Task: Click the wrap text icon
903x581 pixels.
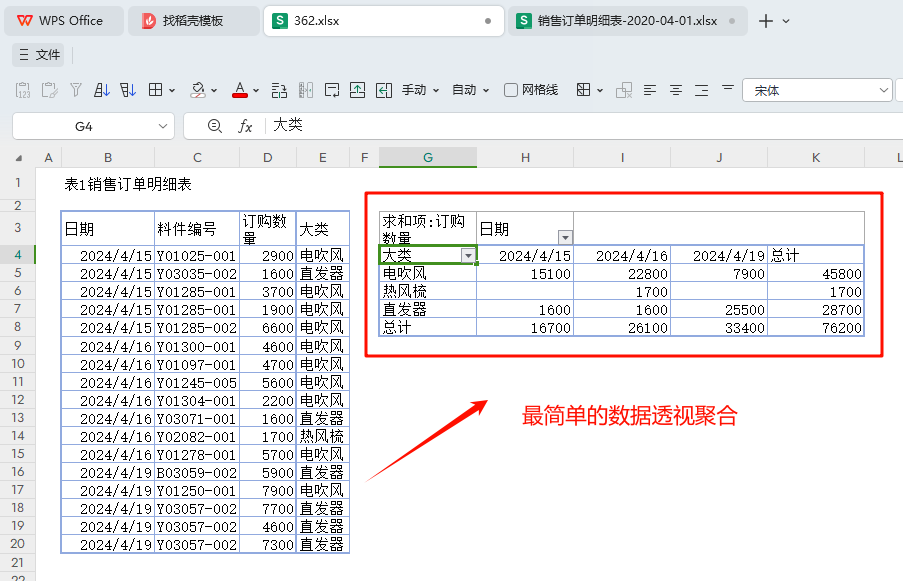Action: click(x=332, y=90)
